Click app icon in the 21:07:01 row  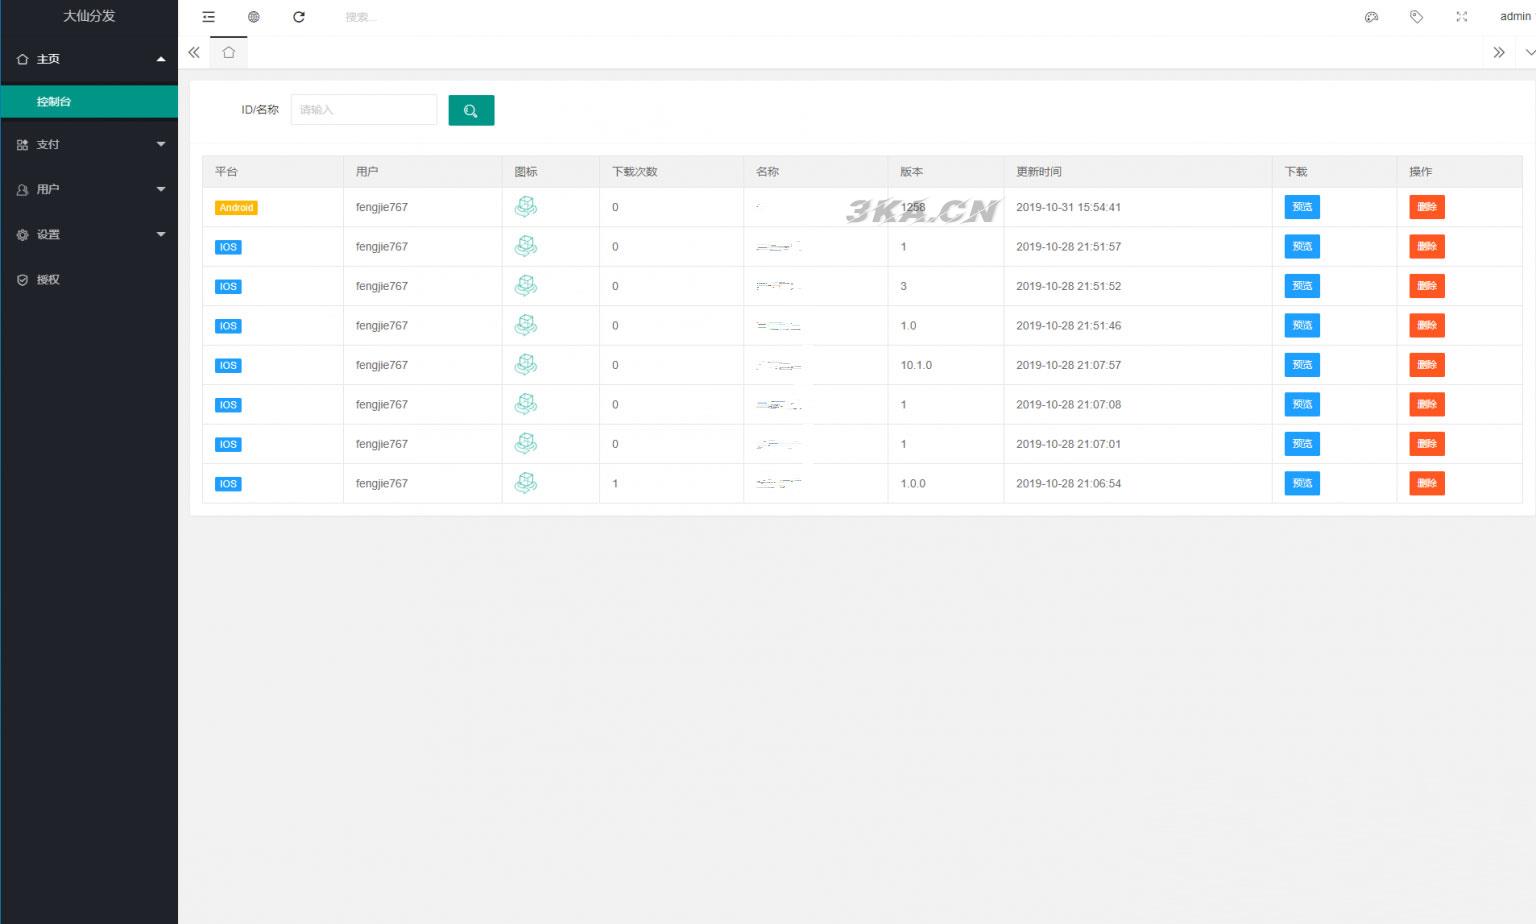click(526, 444)
